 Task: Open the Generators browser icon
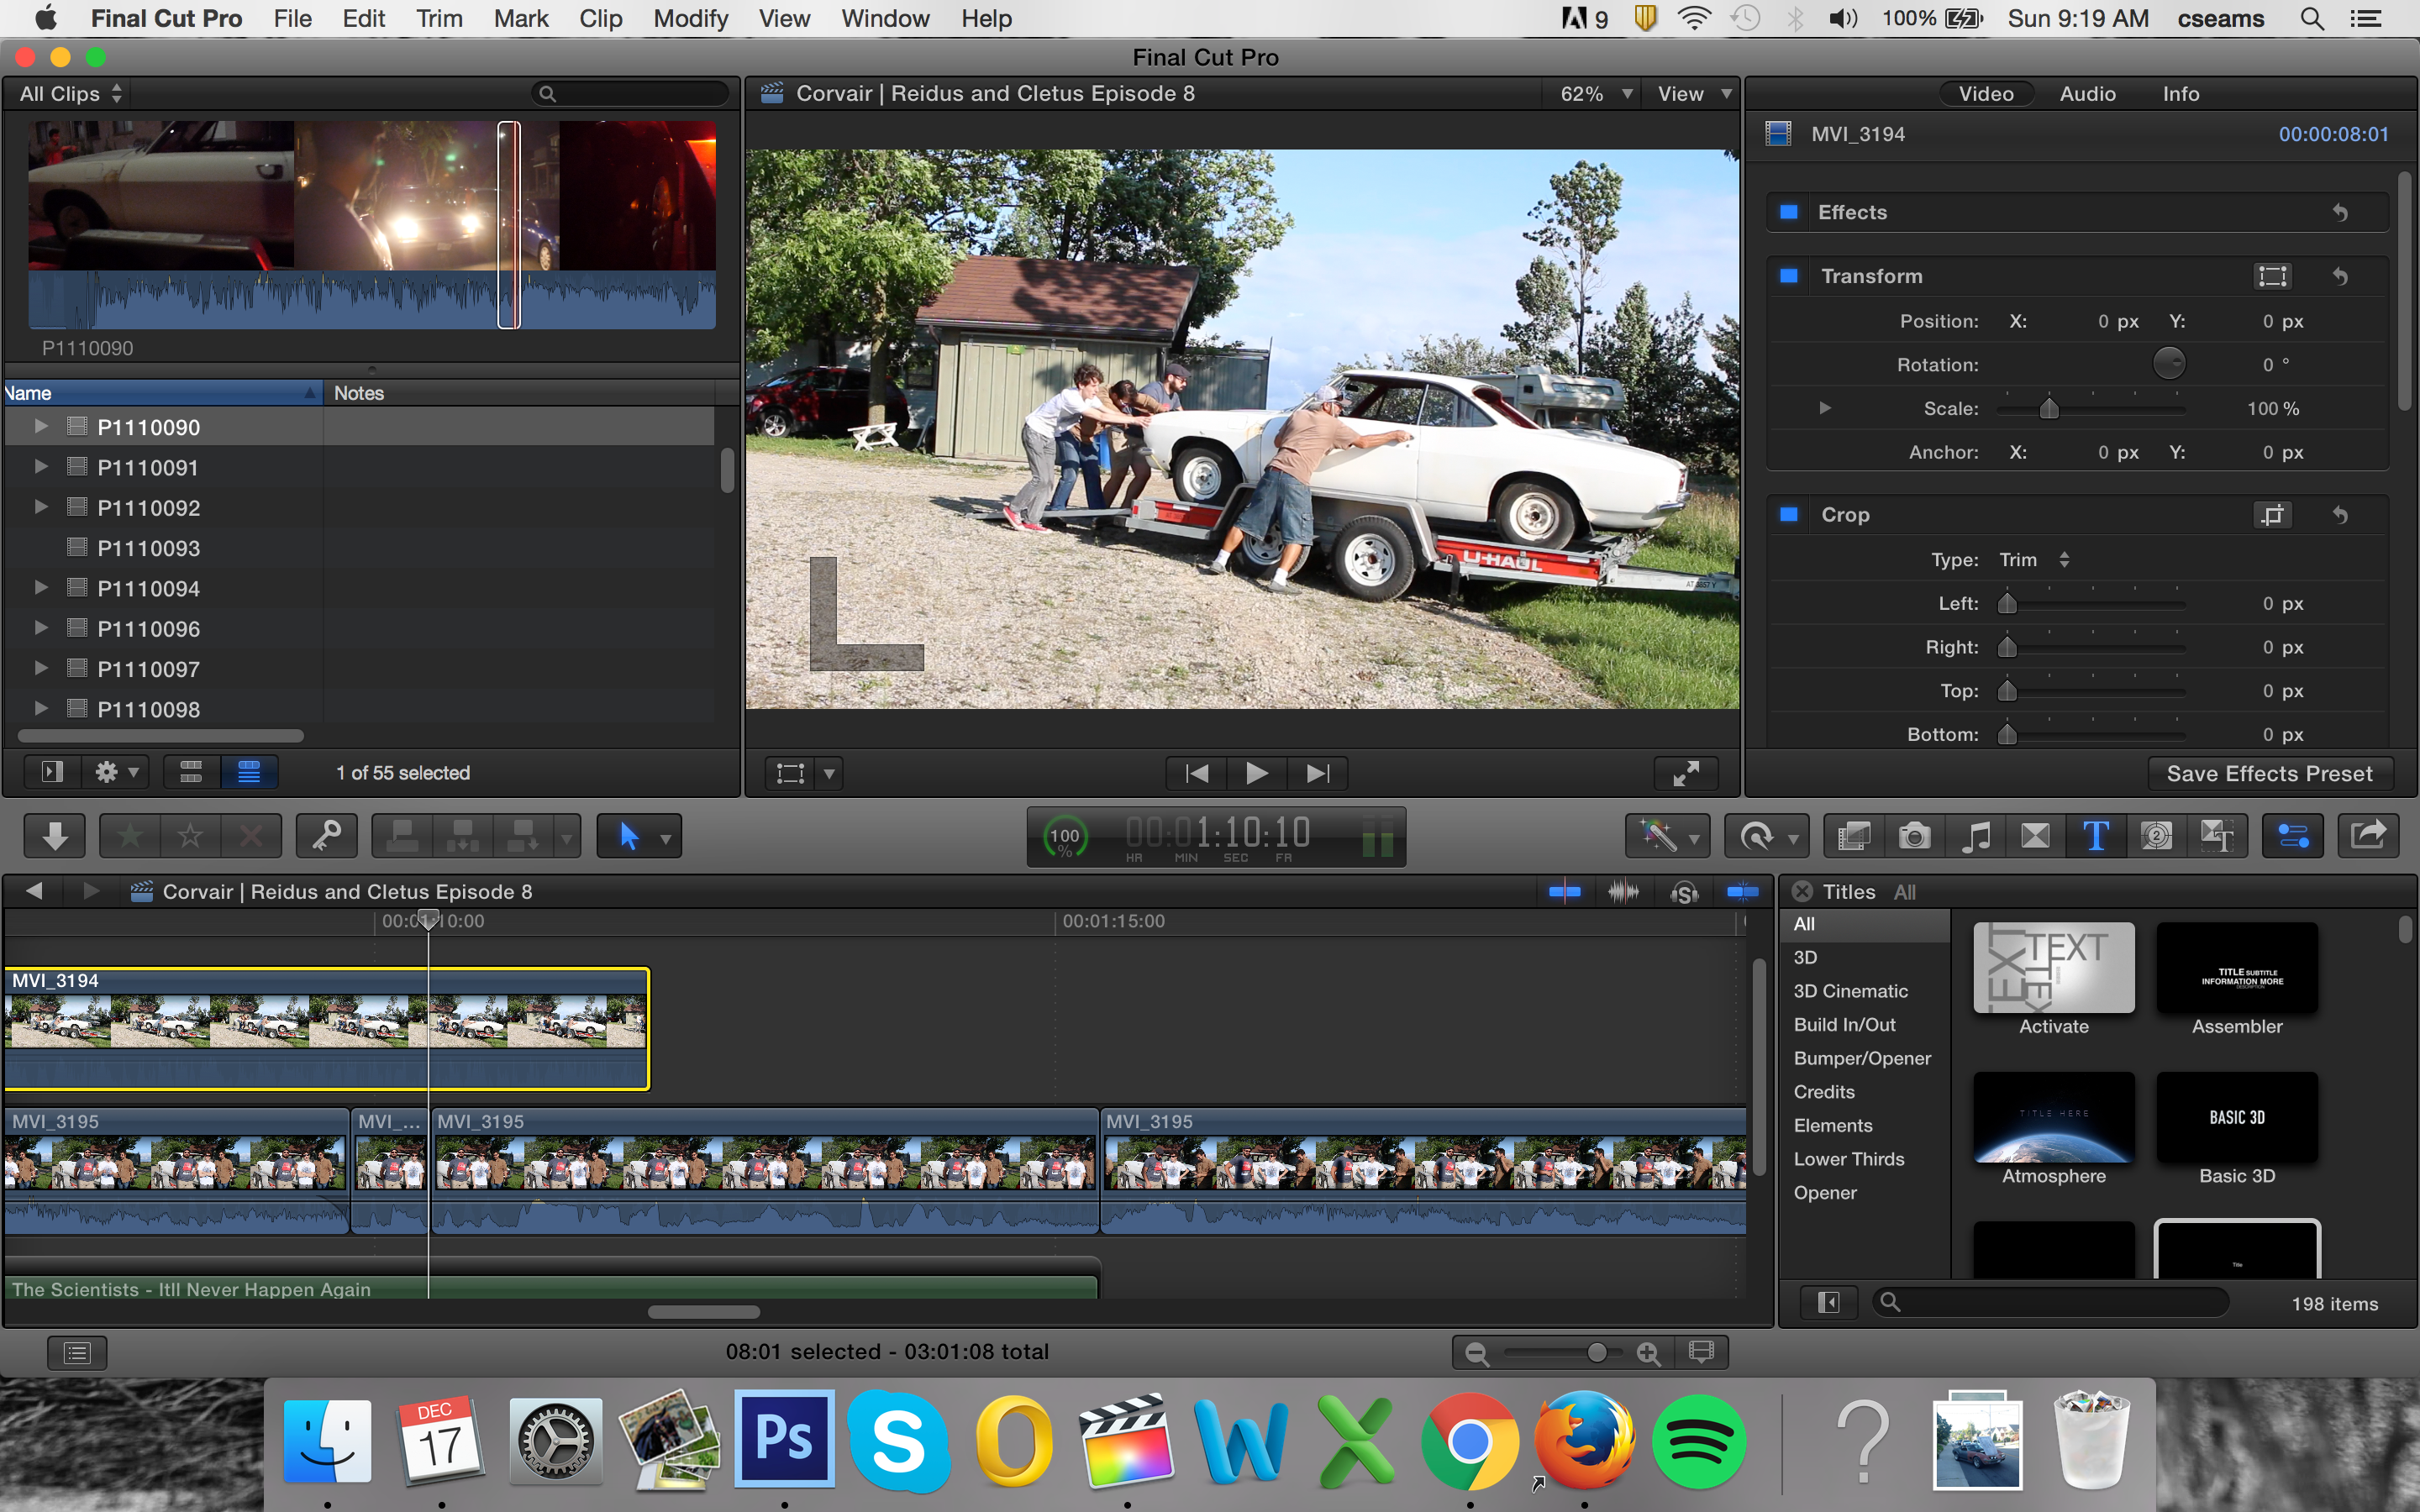[2156, 836]
